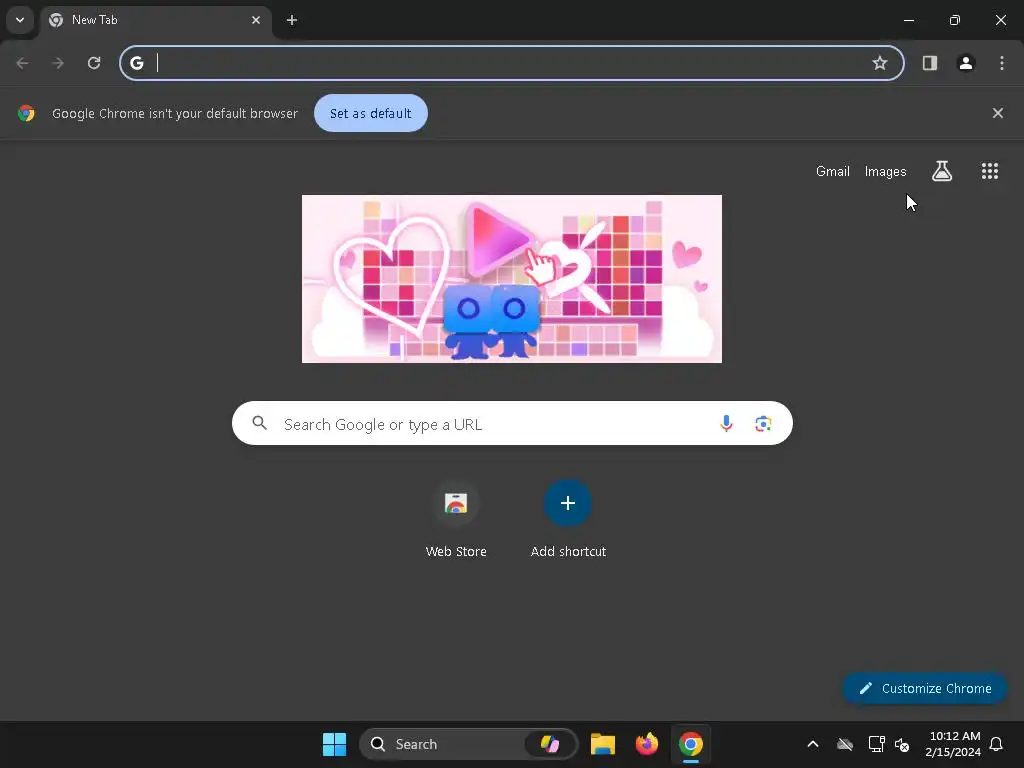Open the Web Store shortcut

click(456, 519)
